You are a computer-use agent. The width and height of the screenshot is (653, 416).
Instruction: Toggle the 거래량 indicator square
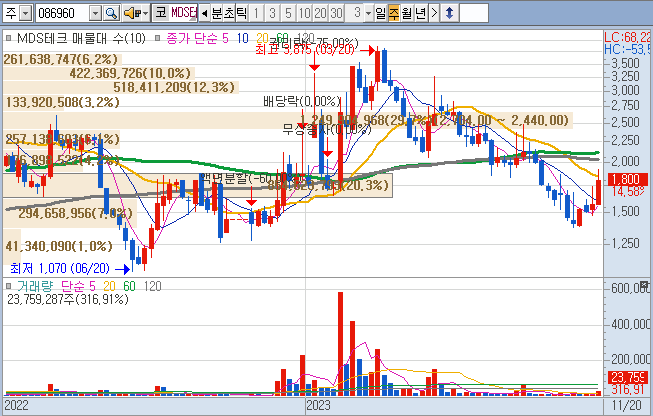8,286
